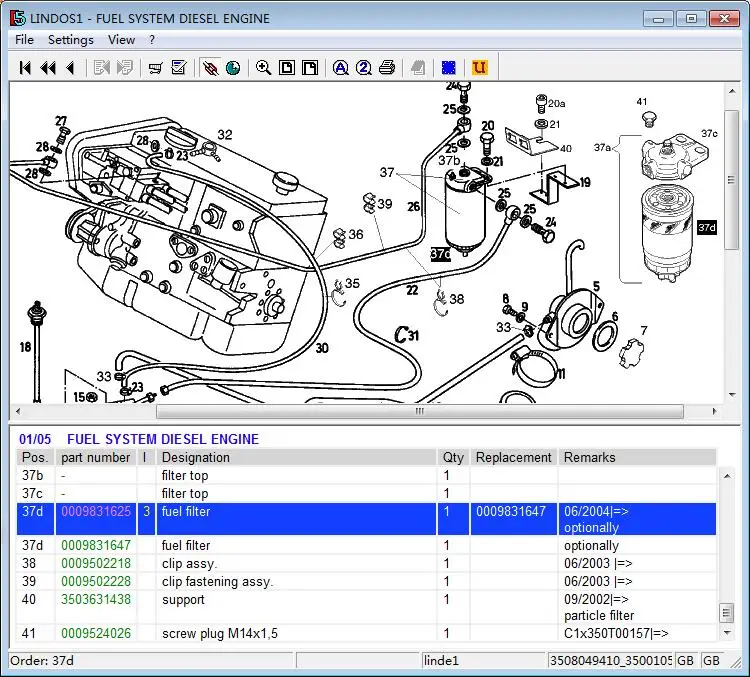Open the Settings menu
The height and width of the screenshot is (677, 750).
pos(71,40)
